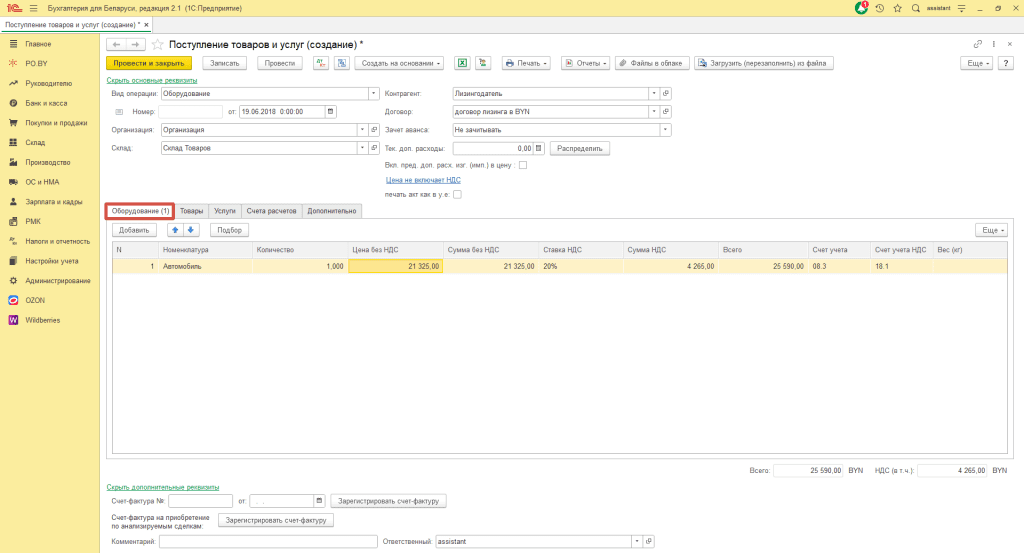Open Договор record with open button
1024x553 pixels.
click(x=666, y=112)
